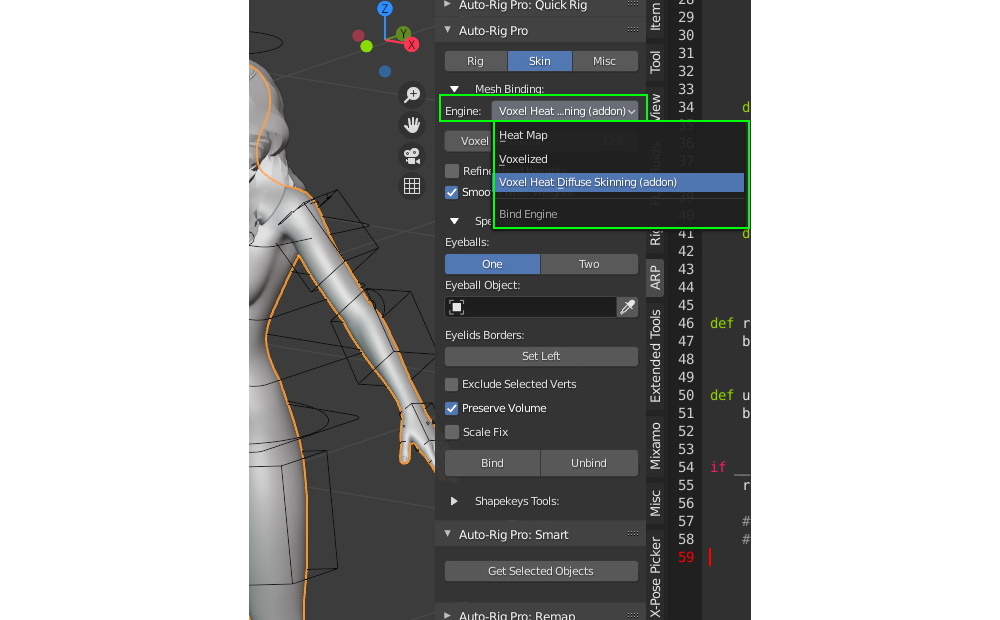The height and width of the screenshot is (620, 1000).
Task: Collapse the section below Smooth checkbox
Action: (454, 221)
